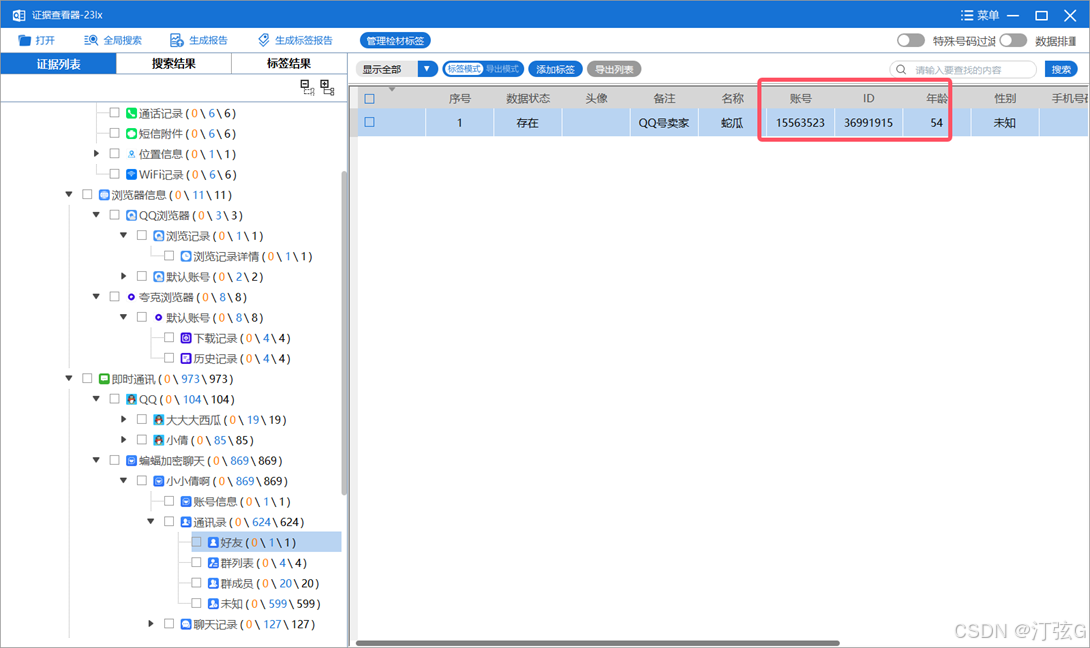The width and height of the screenshot is (1090, 648).
Task: Click the 生成标签报告 tag report icon
Action: (263, 40)
